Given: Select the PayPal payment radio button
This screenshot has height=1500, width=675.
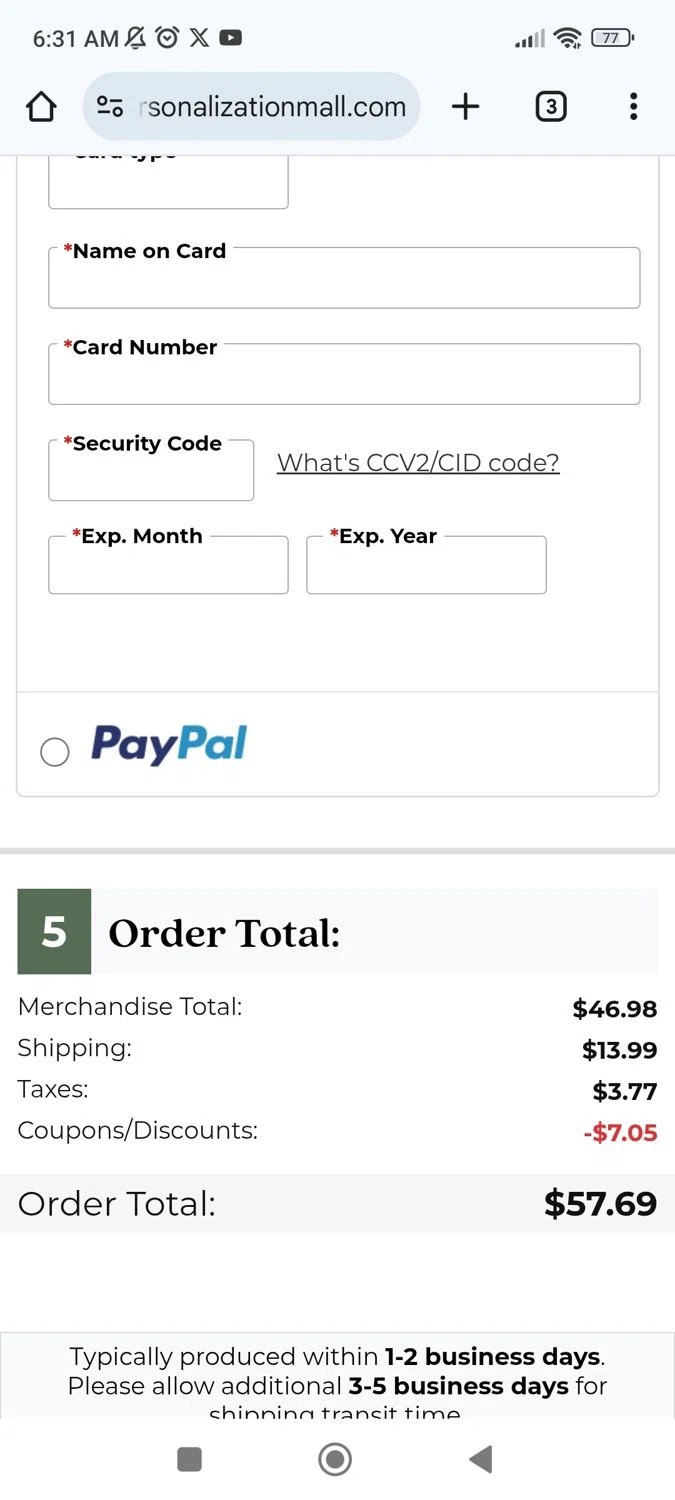Looking at the screenshot, I should [55, 752].
